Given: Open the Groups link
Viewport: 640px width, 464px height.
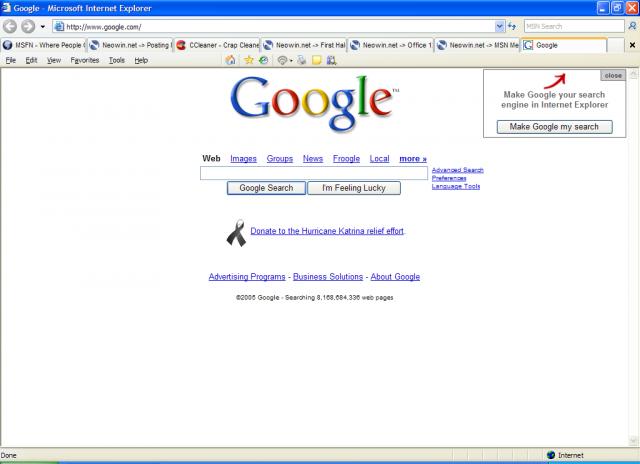Looking at the screenshot, I should [280, 159].
